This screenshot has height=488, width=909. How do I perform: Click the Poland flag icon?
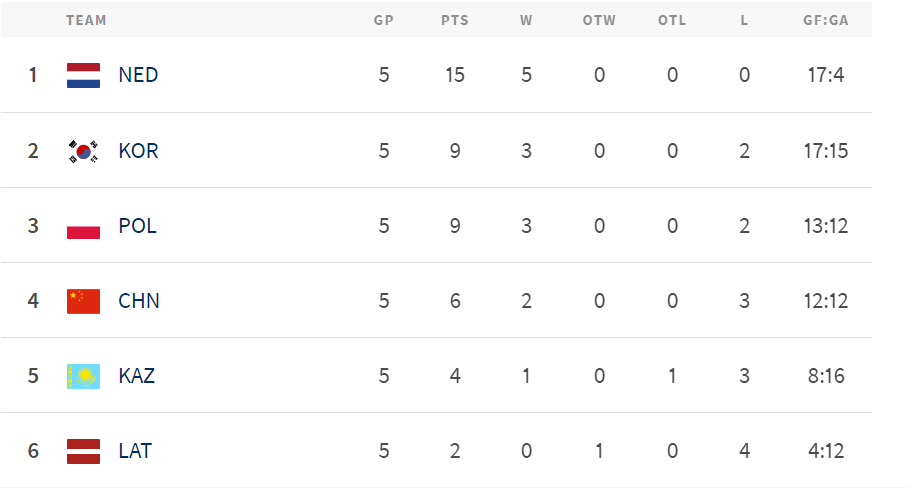click(83, 226)
